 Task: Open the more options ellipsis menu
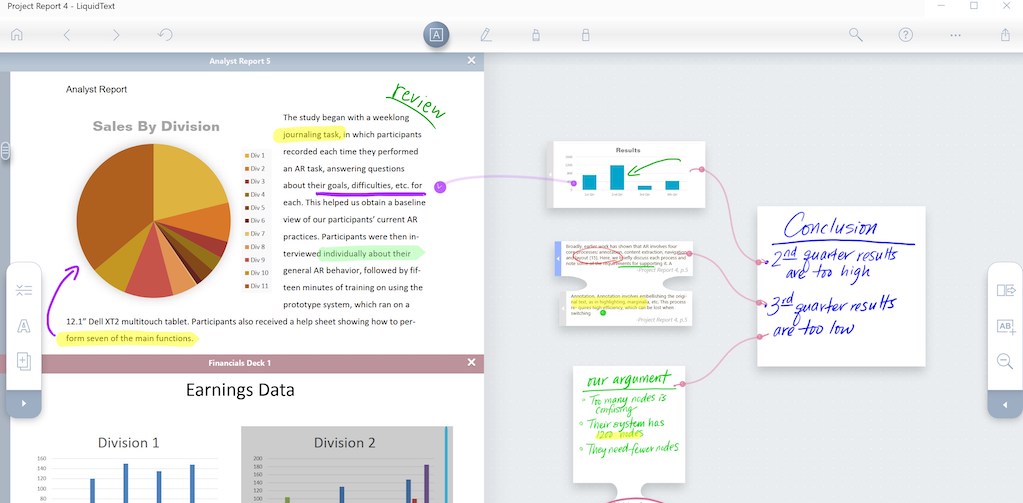coord(955,35)
